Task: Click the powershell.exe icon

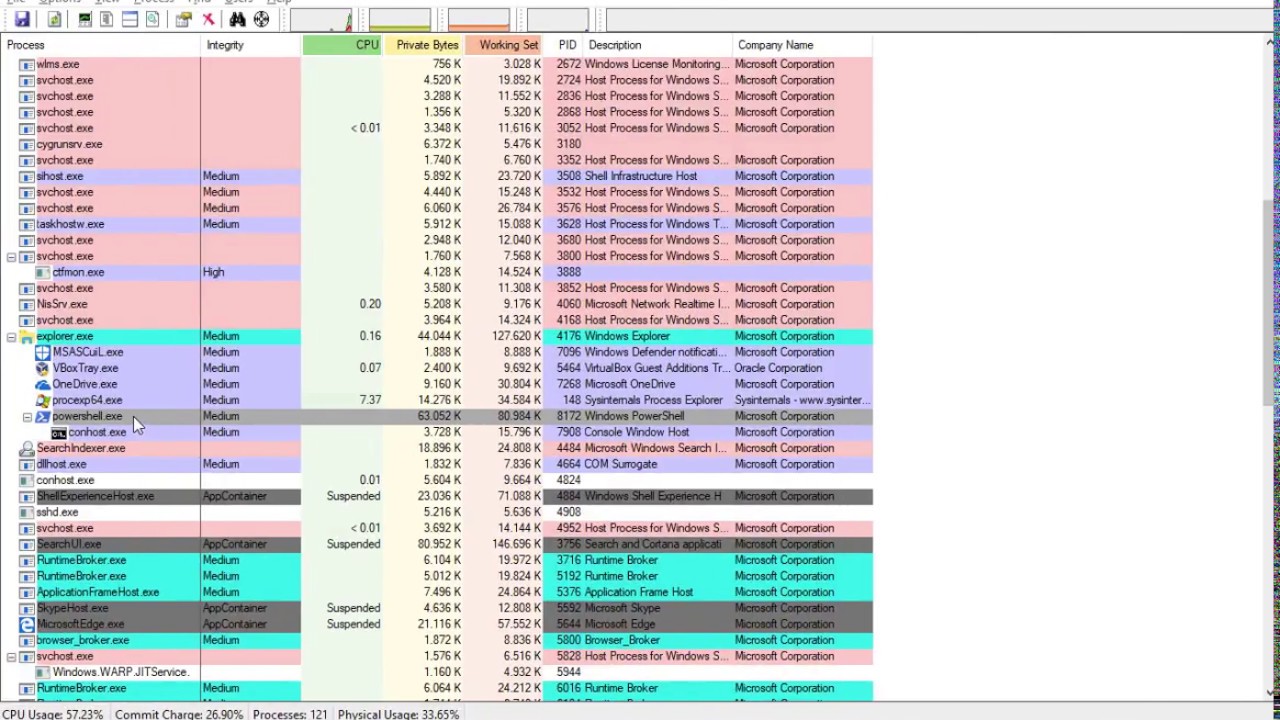Action: pos(43,416)
